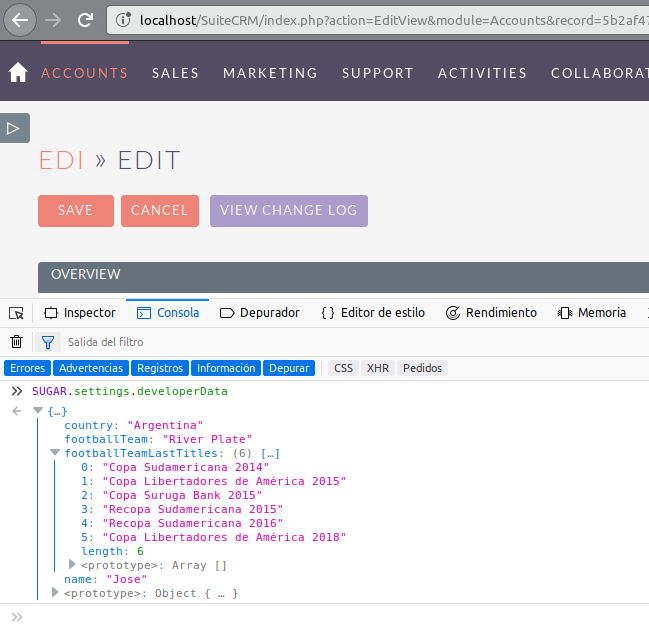Image resolution: width=649 pixels, height=644 pixels.
Task: Enable the Pedidos filter
Action: (422, 368)
